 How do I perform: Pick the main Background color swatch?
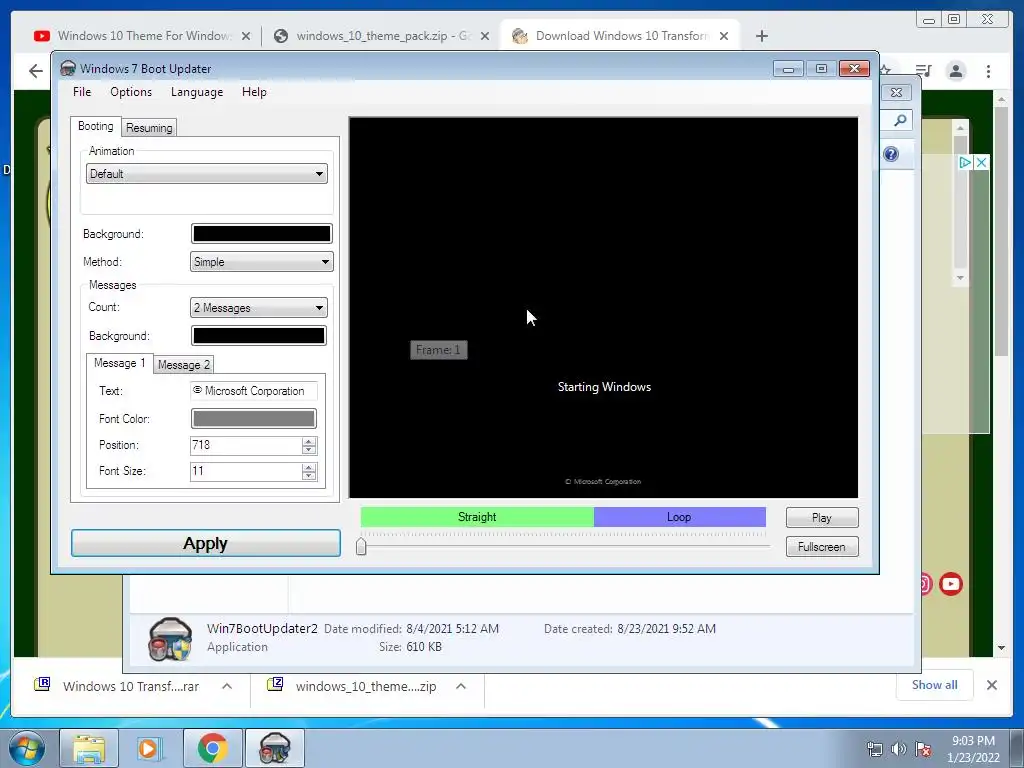(x=261, y=234)
